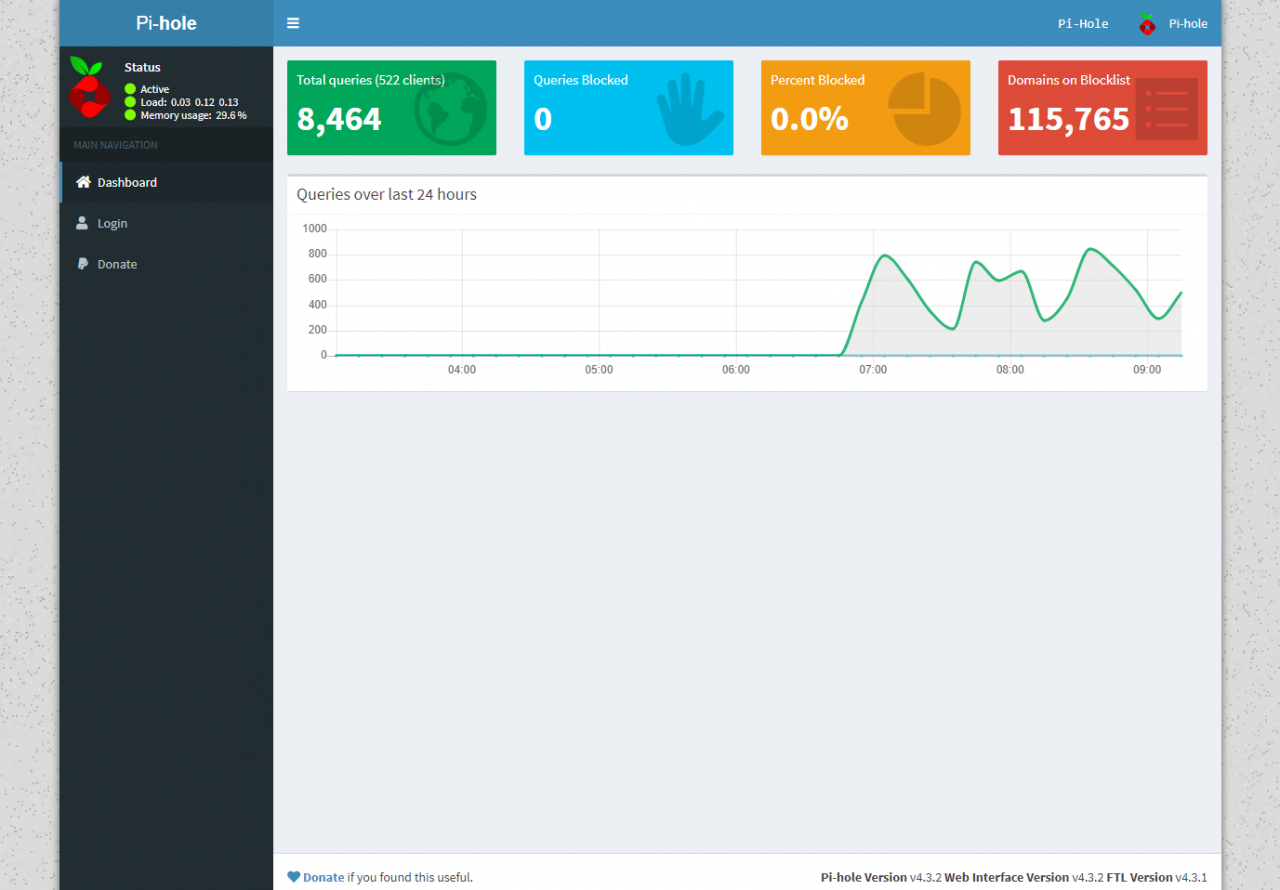Click the pie chart icon on Percent Blocked card
This screenshot has width=1280, height=890.
pos(924,109)
